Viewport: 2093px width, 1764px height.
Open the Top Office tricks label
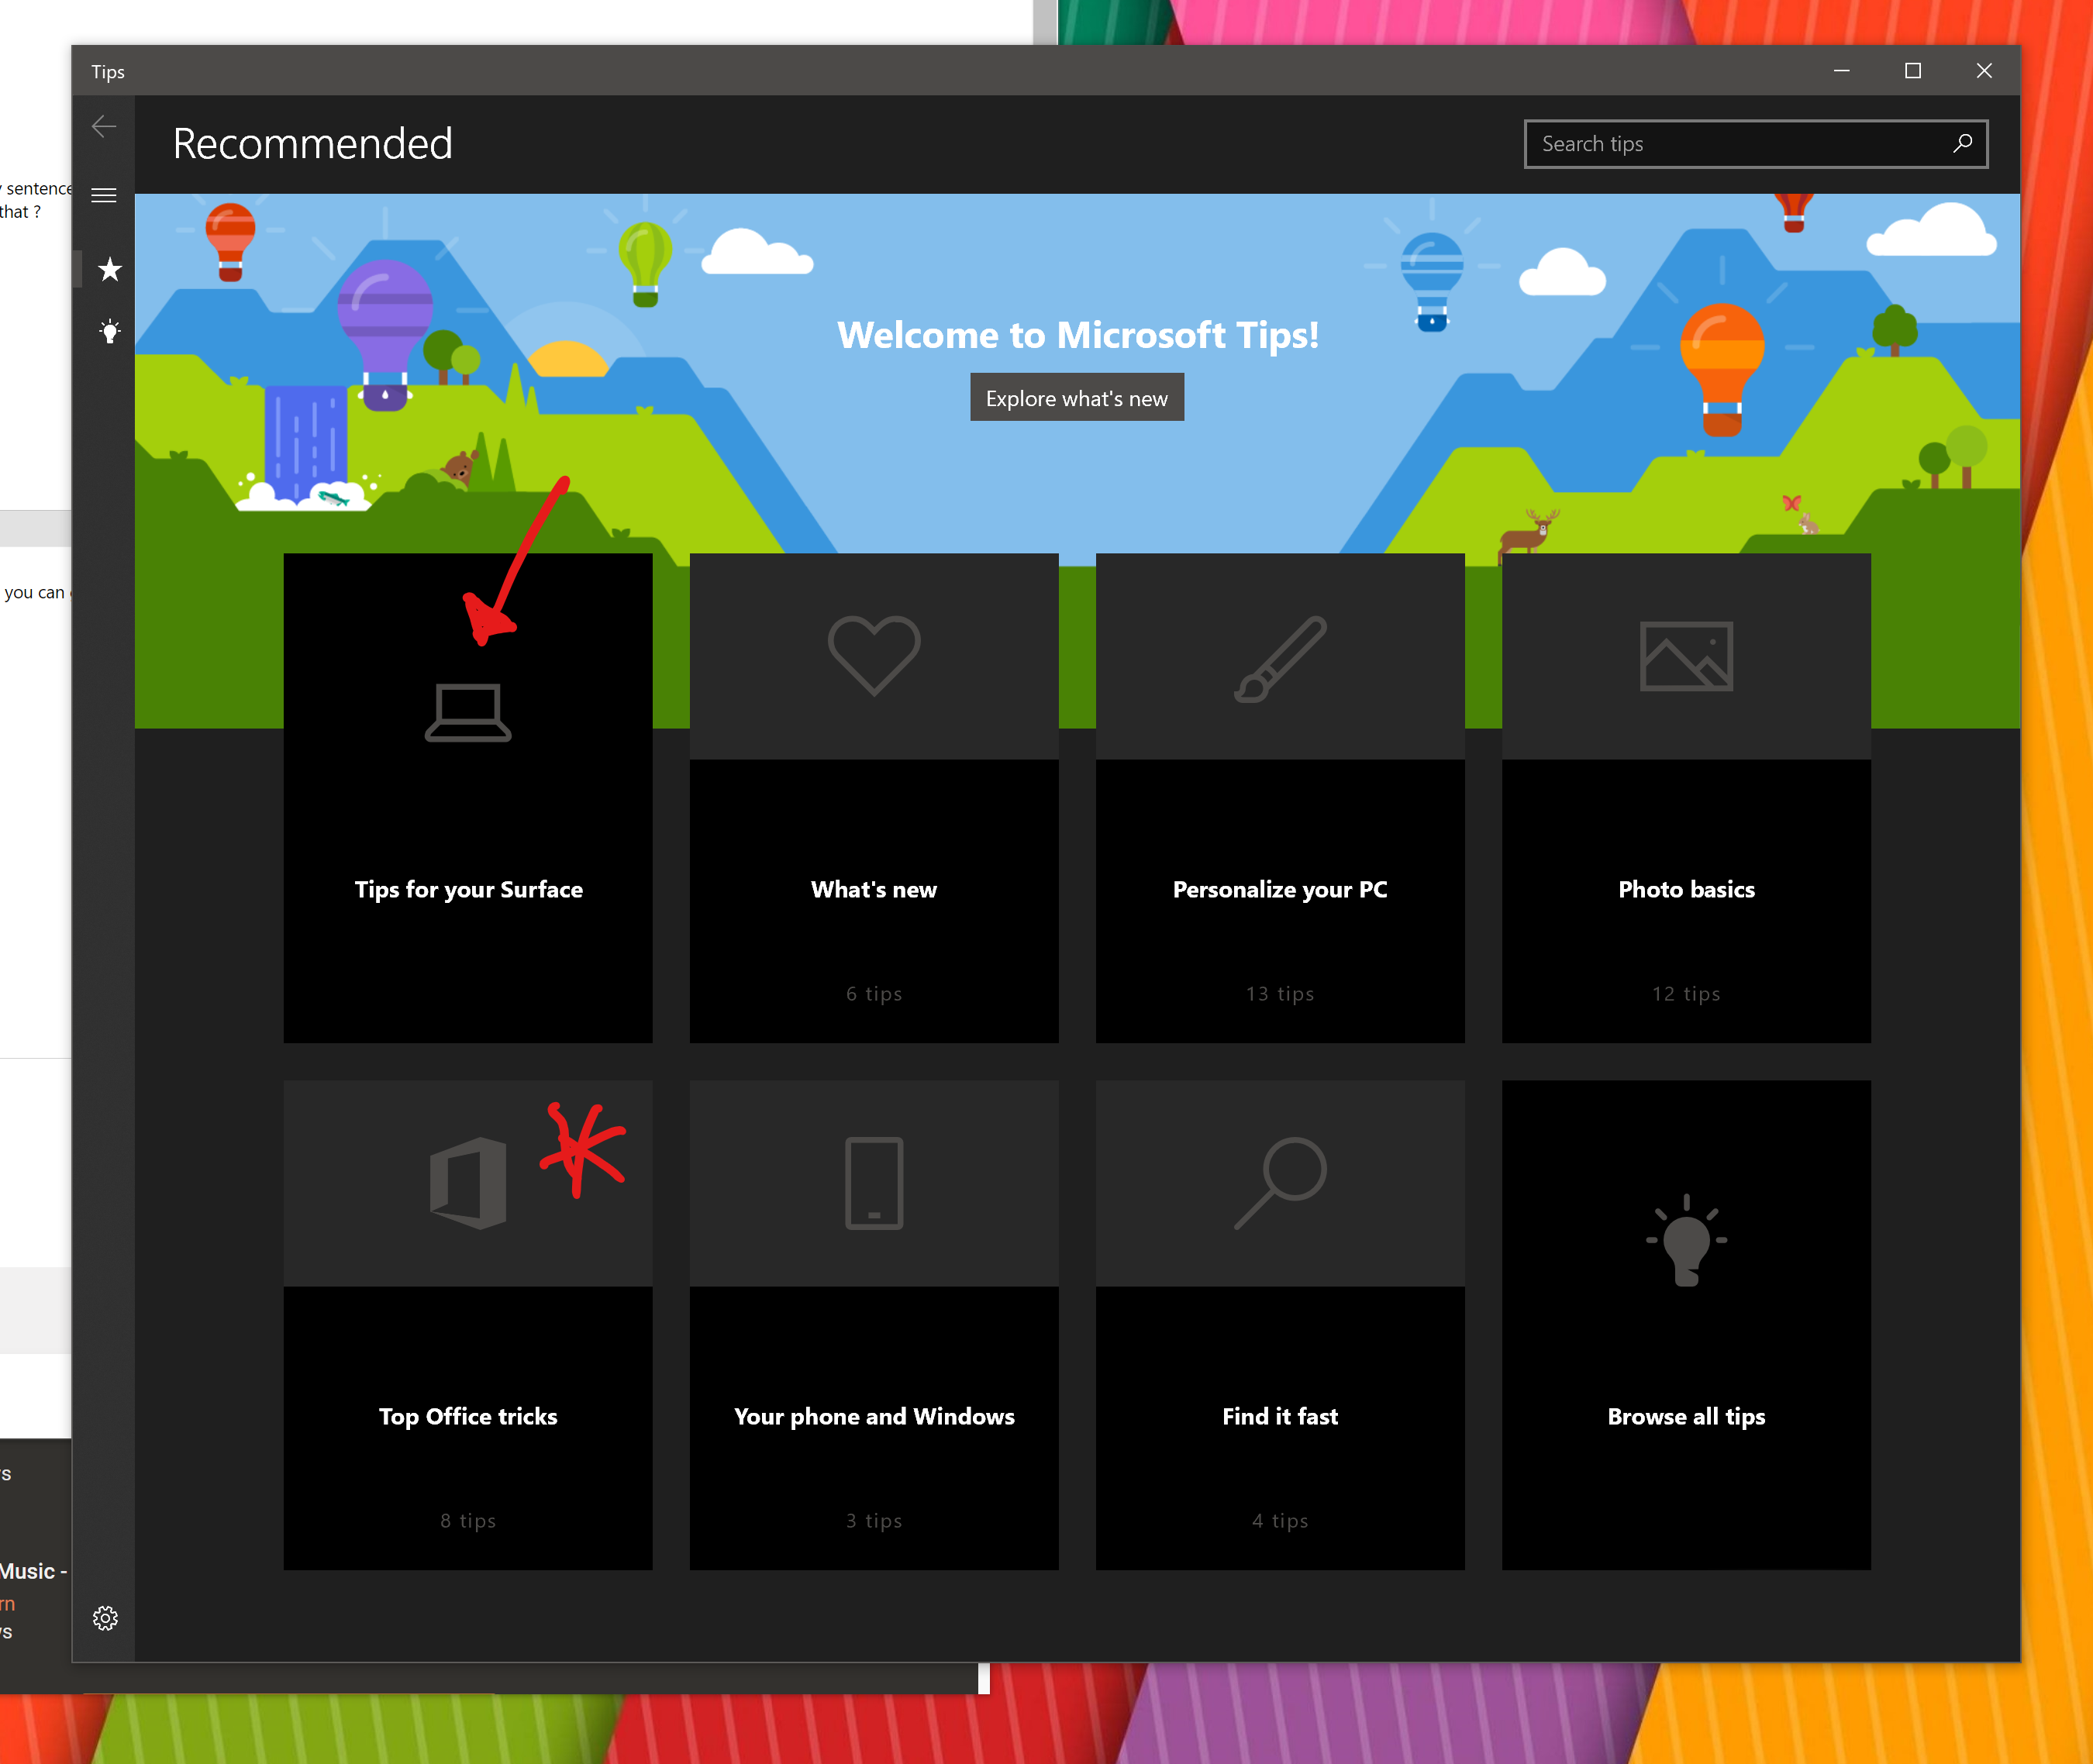pyautogui.click(x=468, y=1416)
